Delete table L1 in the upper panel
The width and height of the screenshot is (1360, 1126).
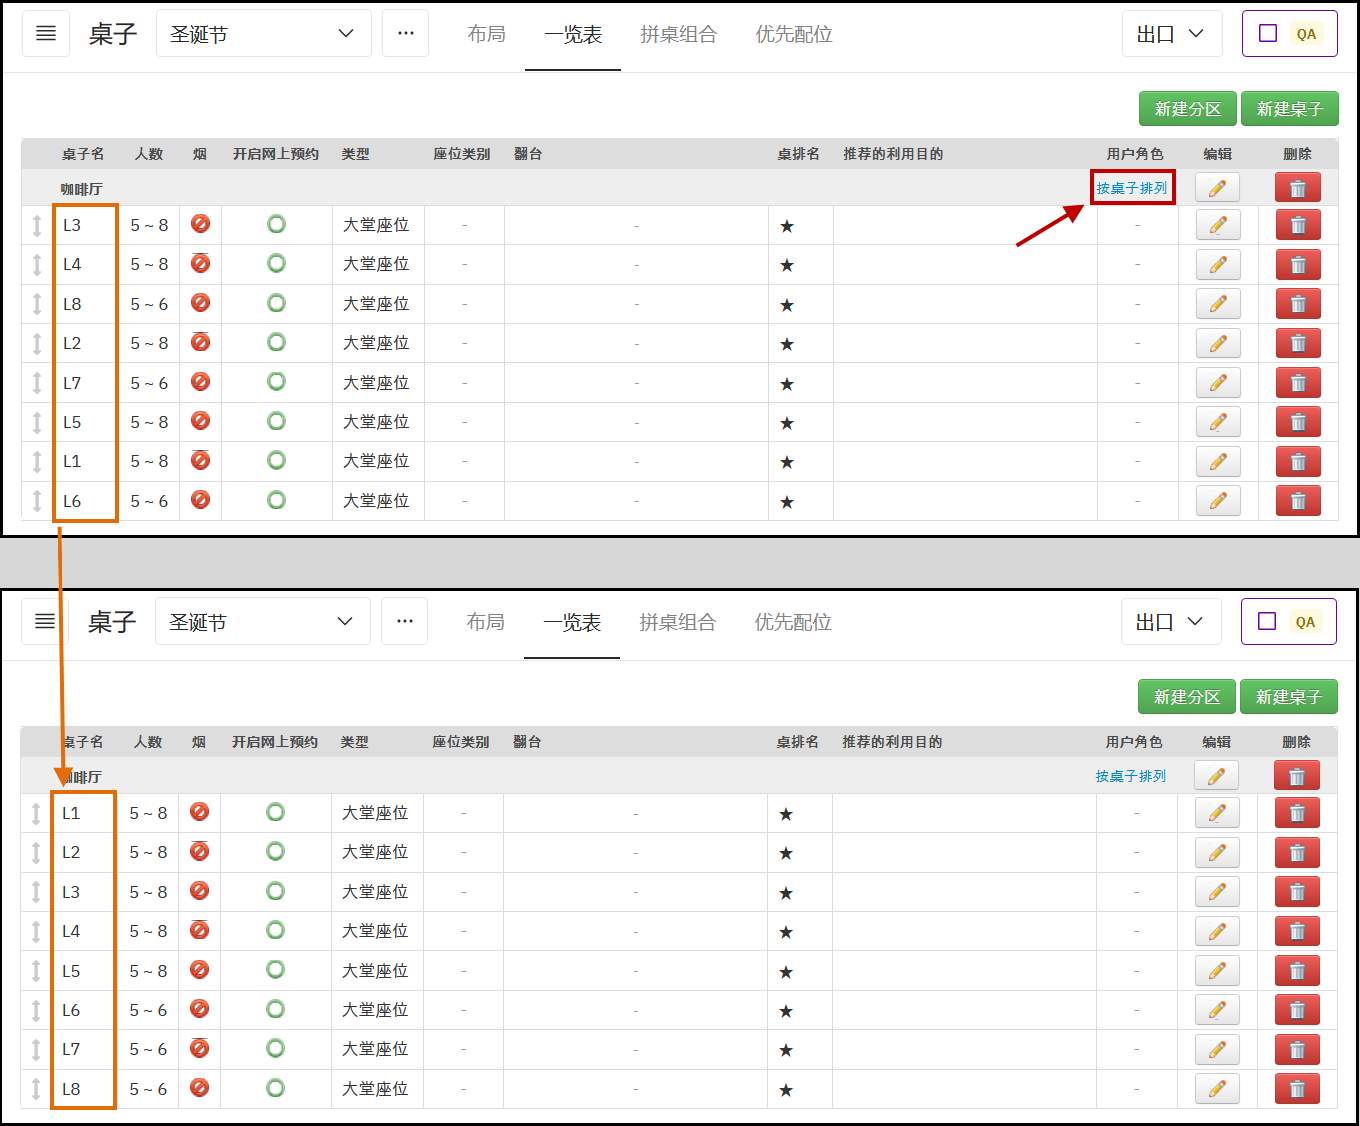pyautogui.click(x=1298, y=462)
